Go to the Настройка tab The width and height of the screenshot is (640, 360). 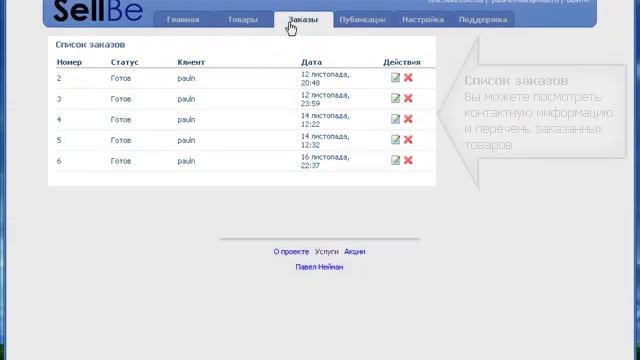[x=423, y=20]
